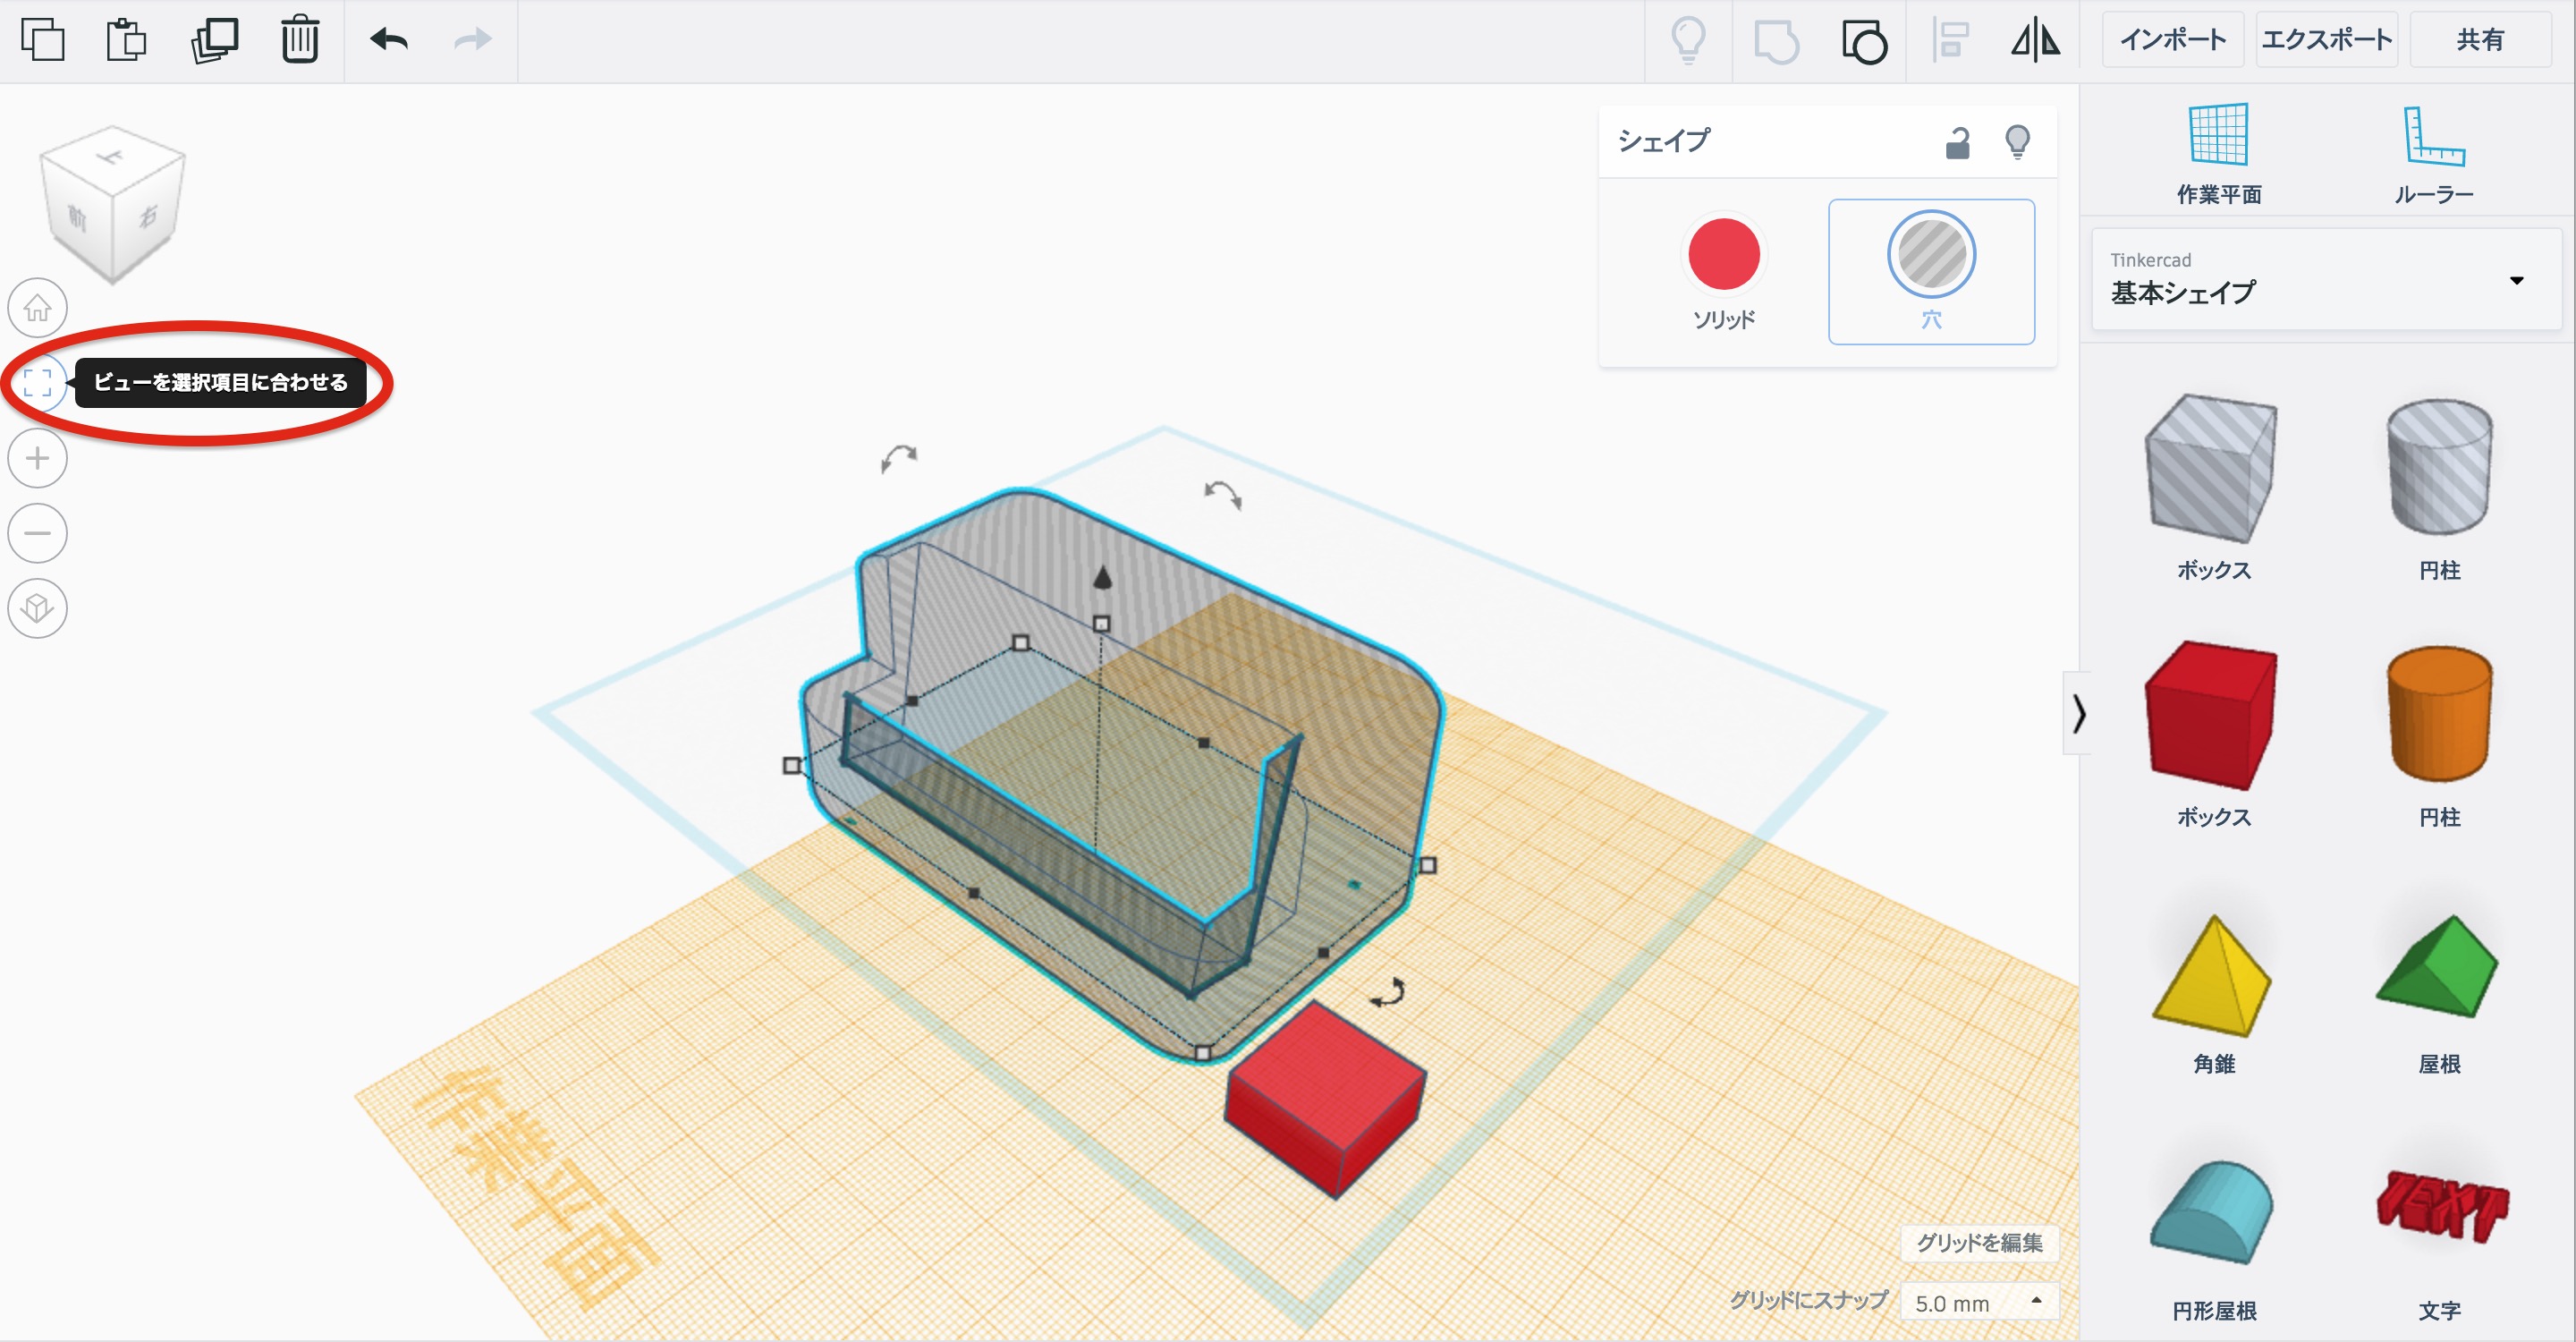This screenshot has width=2576, height=1342.
Task: Undo the last action
Action: (388, 40)
